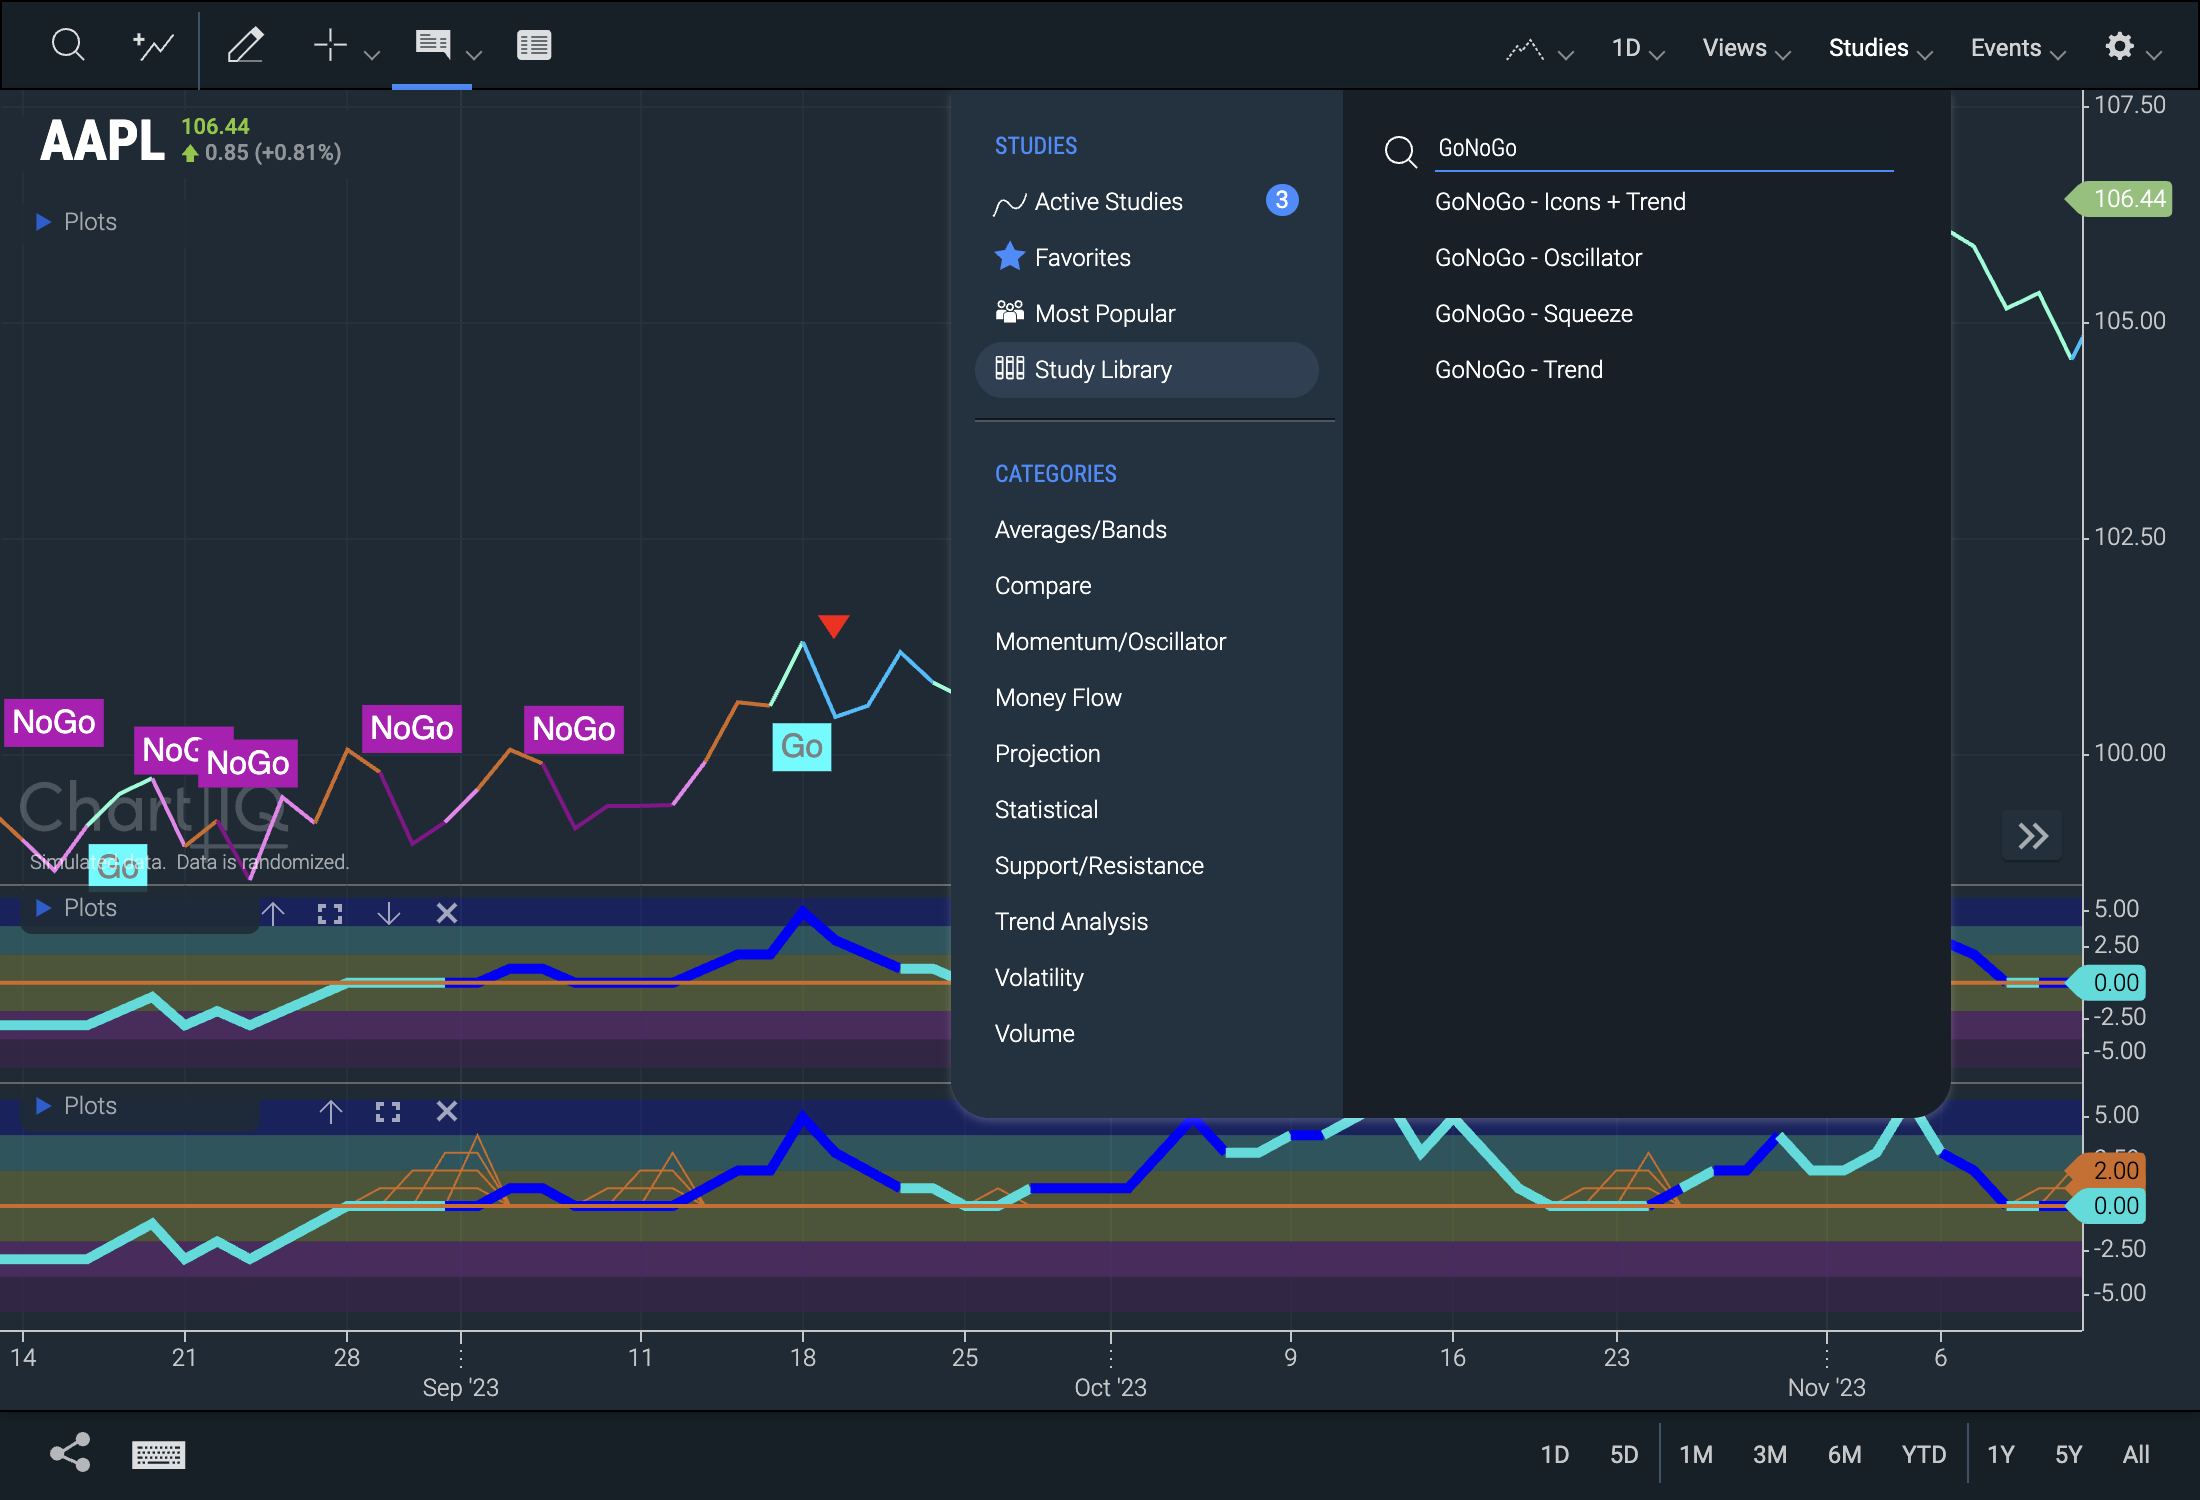Image resolution: width=2200 pixels, height=1500 pixels.
Task: Click search magnifier beside GoNoGo field
Action: point(1400,151)
